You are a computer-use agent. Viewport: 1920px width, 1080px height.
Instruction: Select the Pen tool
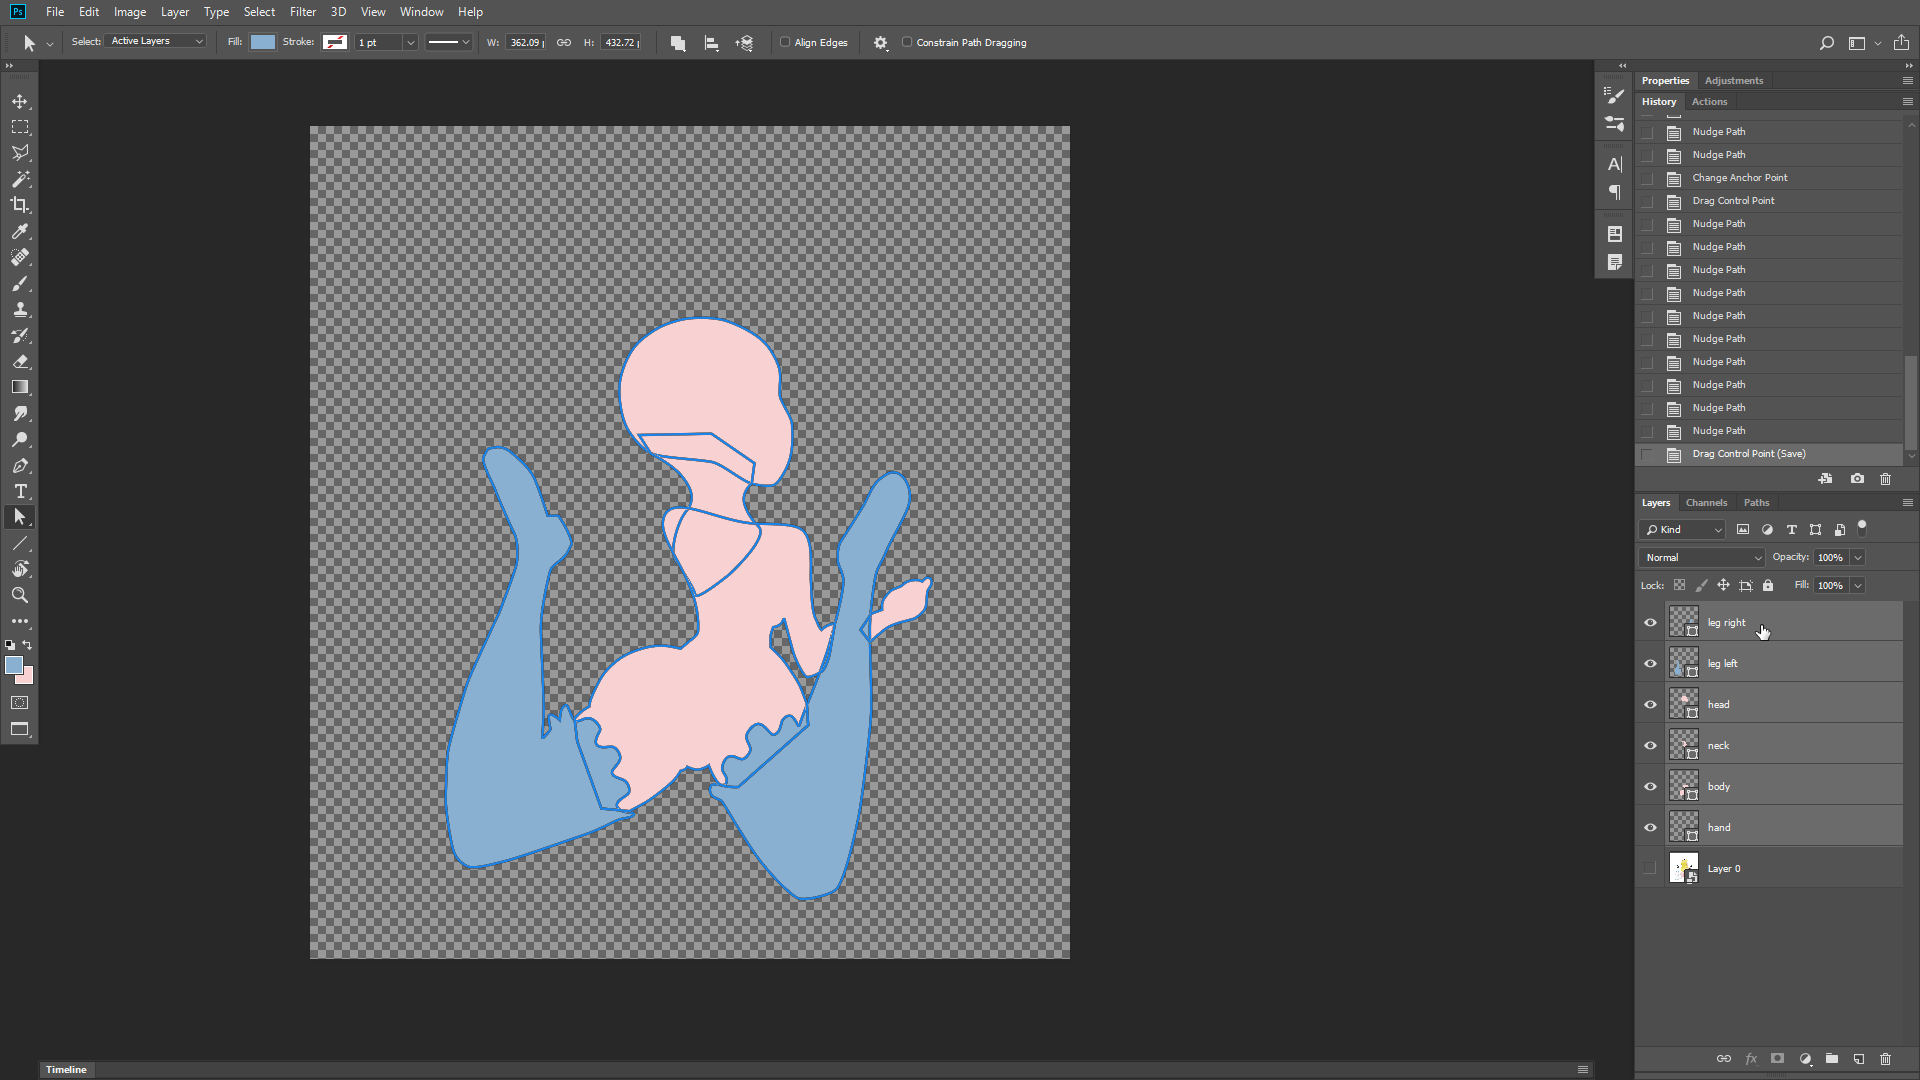click(20, 465)
